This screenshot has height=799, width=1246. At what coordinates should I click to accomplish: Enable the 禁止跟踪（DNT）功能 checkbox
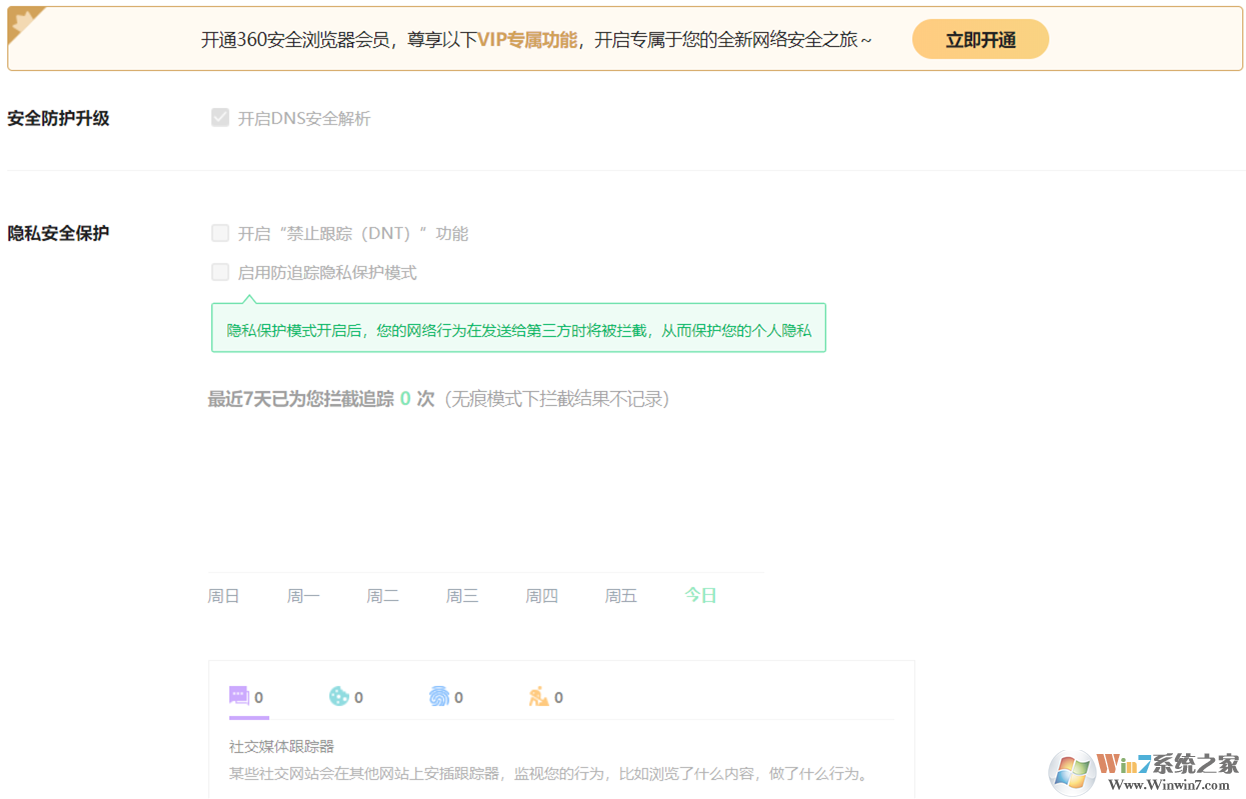pos(220,232)
